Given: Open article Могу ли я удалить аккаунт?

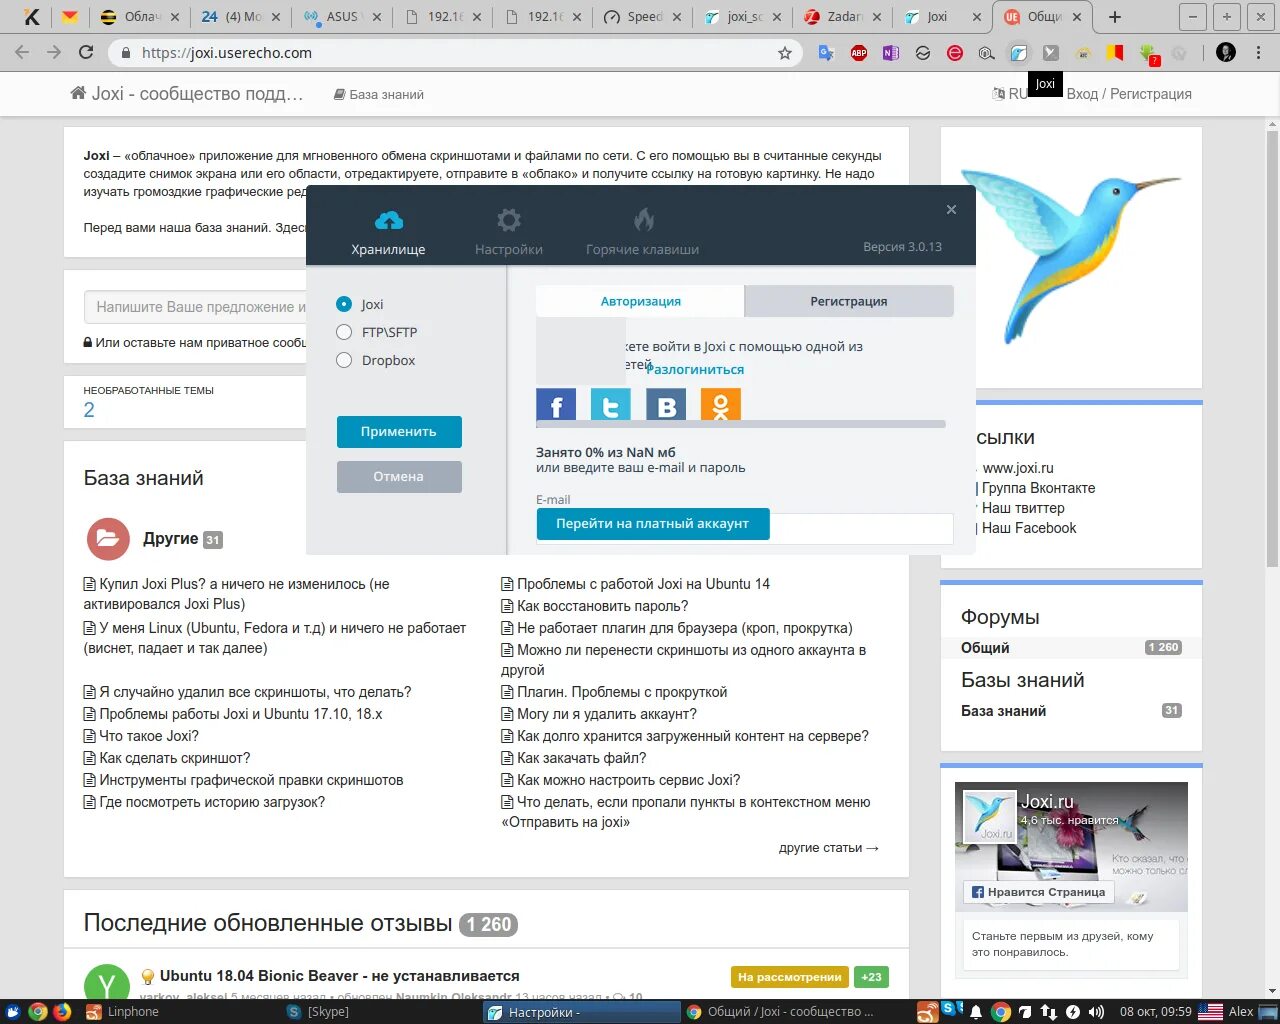Looking at the screenshot, I should [x=607, y=714].
